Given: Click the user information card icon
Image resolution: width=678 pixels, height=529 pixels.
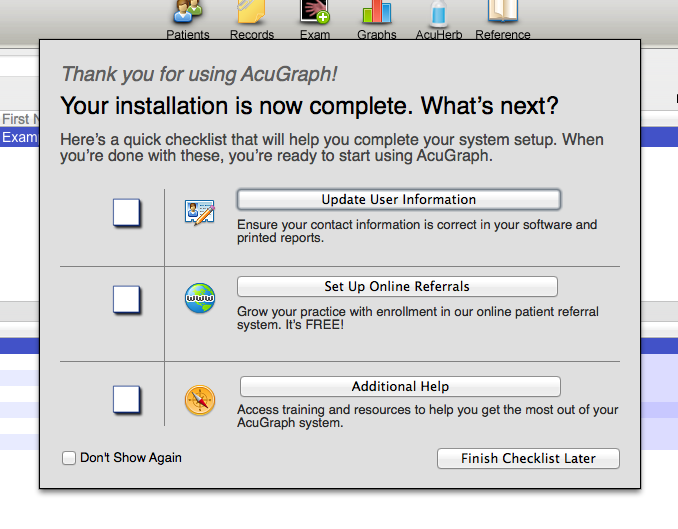Looking at the screenshot, I should pyautogui.click(x=200, y=212).
